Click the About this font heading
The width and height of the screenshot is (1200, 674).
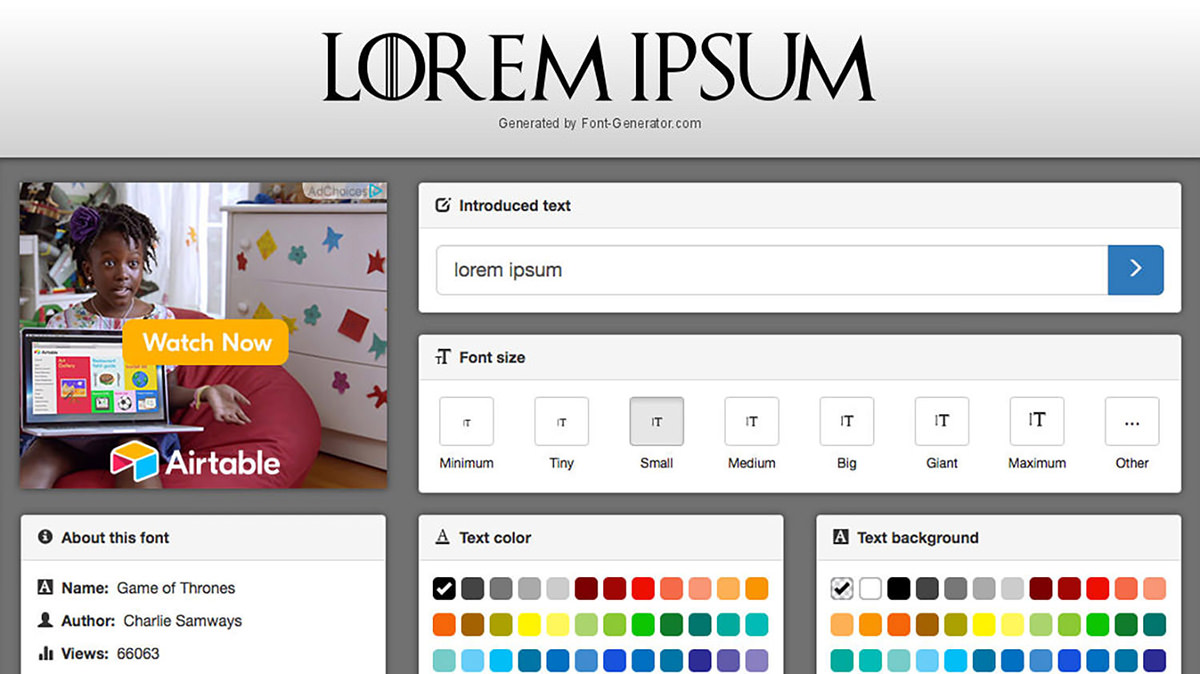(x=115, y=537)
